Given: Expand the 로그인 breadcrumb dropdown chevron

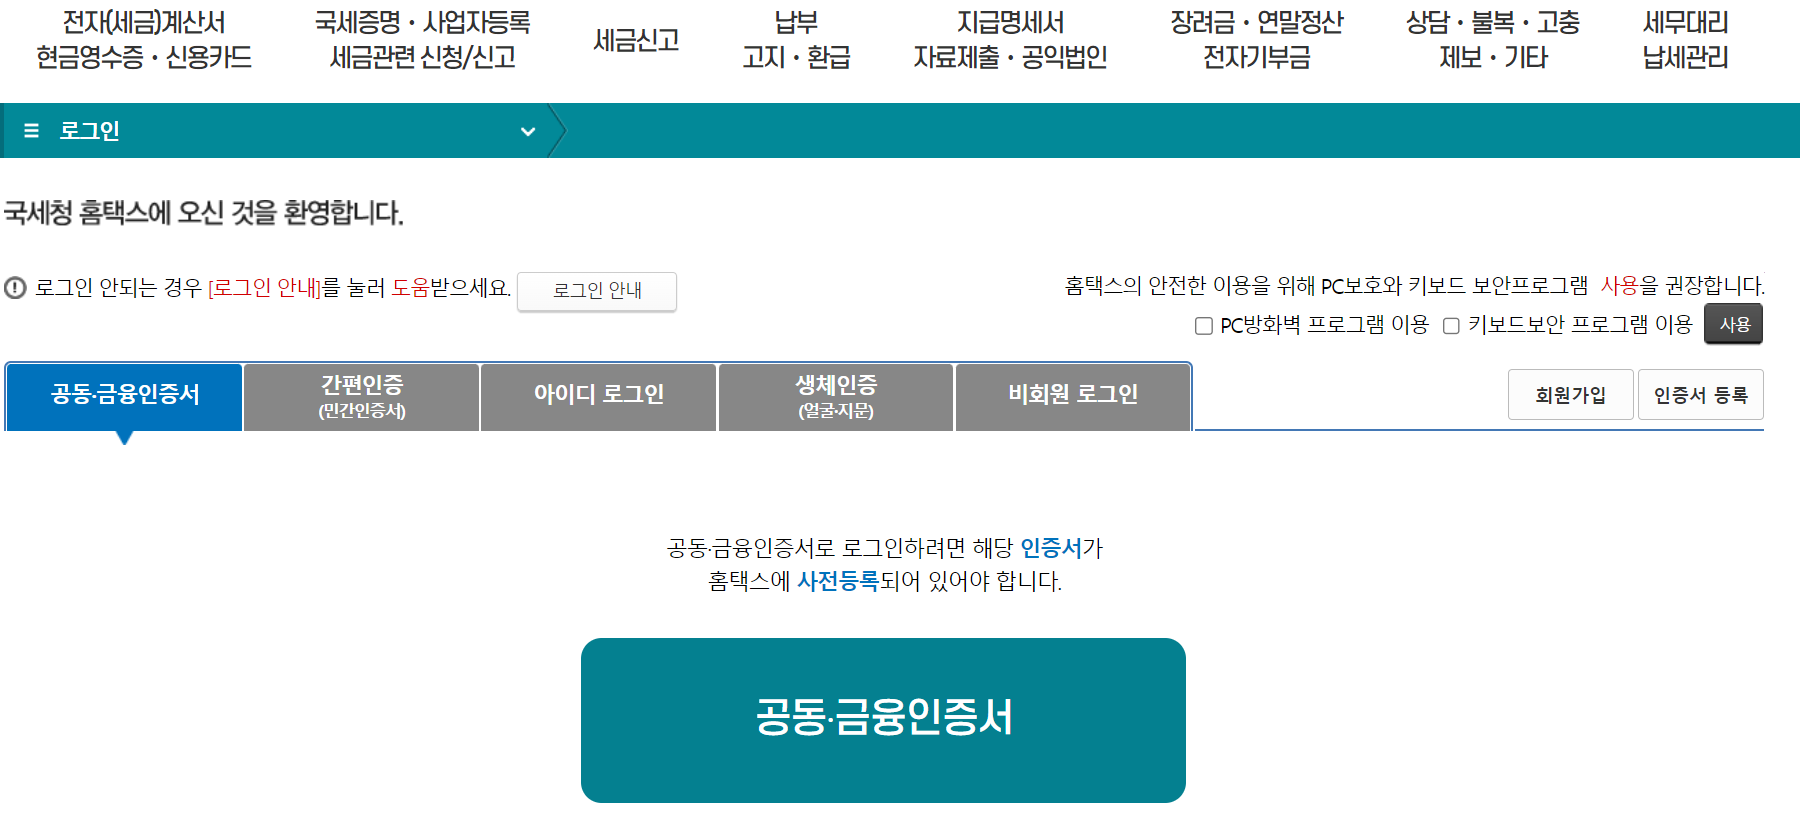Looking at the screenshot, I should [x=528, y=131].
